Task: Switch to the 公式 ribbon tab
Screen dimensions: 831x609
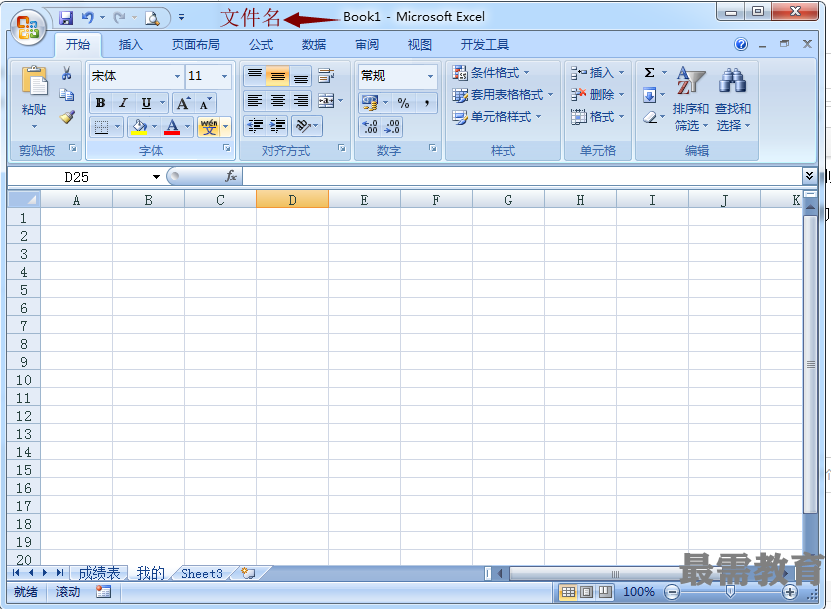Action: 261,45
